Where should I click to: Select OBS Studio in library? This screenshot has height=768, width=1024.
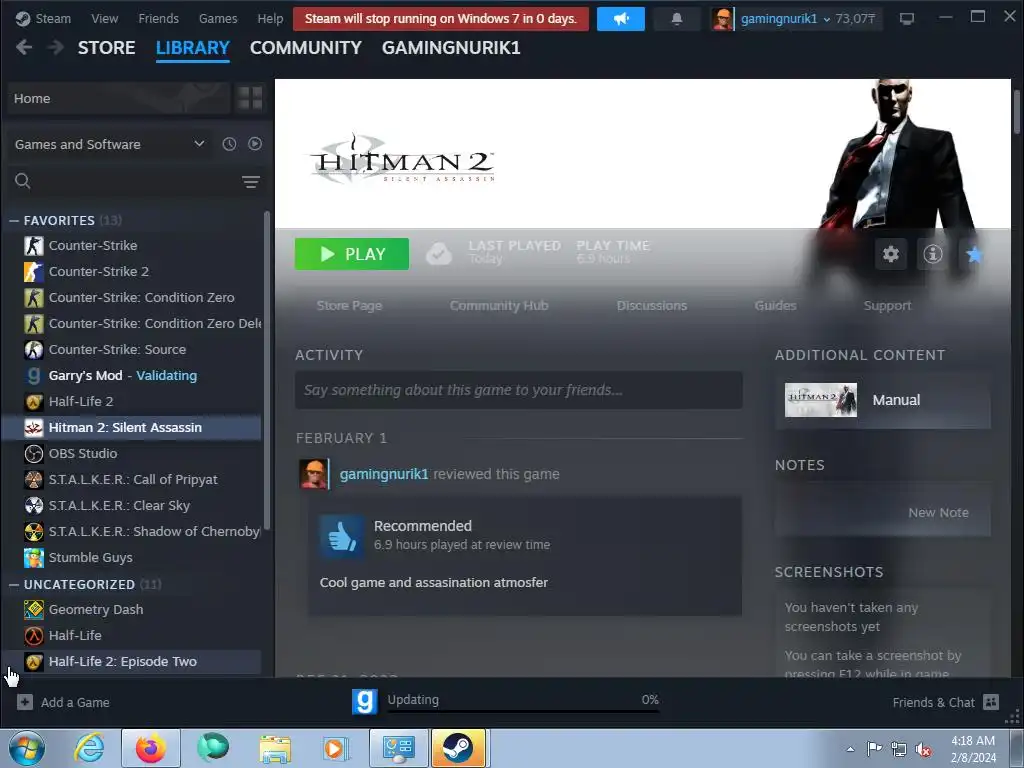click(131, 453)
